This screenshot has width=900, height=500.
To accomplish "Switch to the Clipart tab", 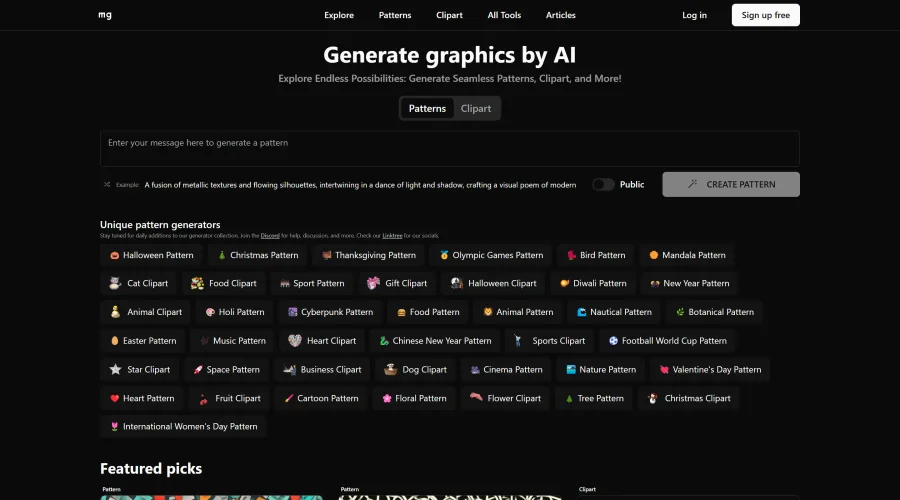I will coord(476,108).
